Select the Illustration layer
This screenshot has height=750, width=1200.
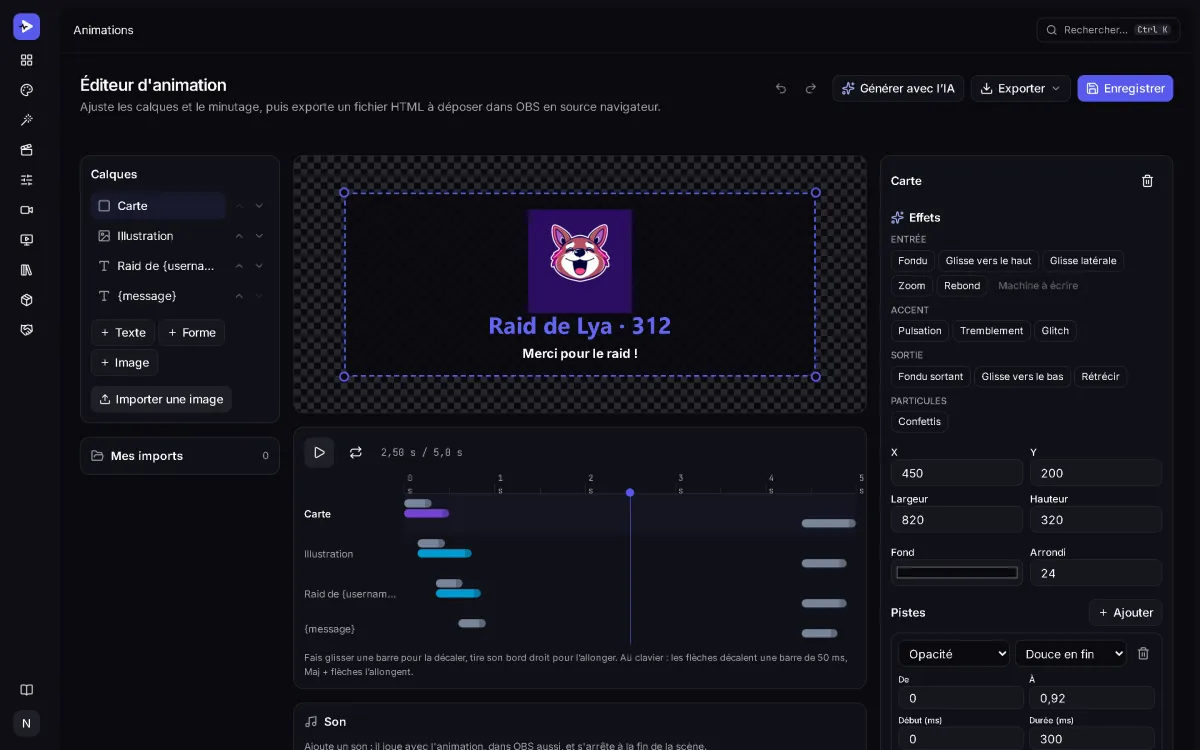(158, 236)
